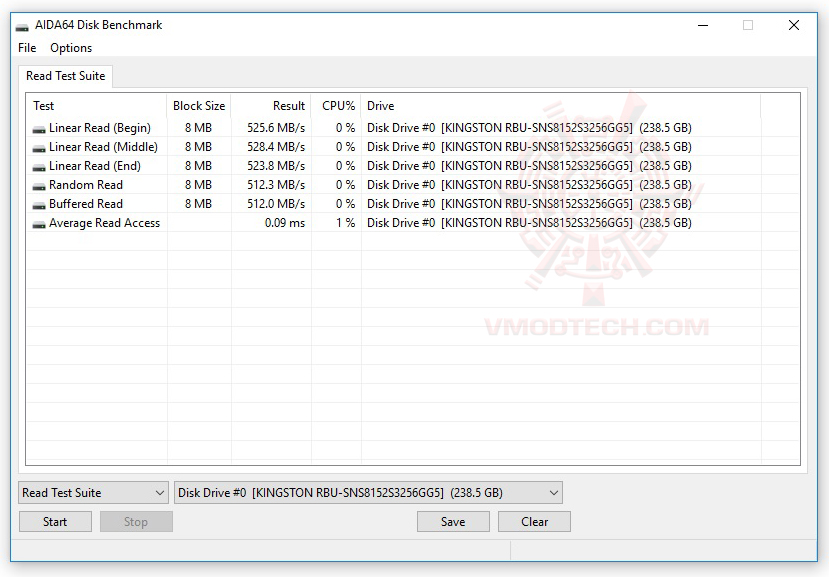Screen dimensions: 829x577
Task: Open the Read Test Suite dropdown
Action: point(94,492)
